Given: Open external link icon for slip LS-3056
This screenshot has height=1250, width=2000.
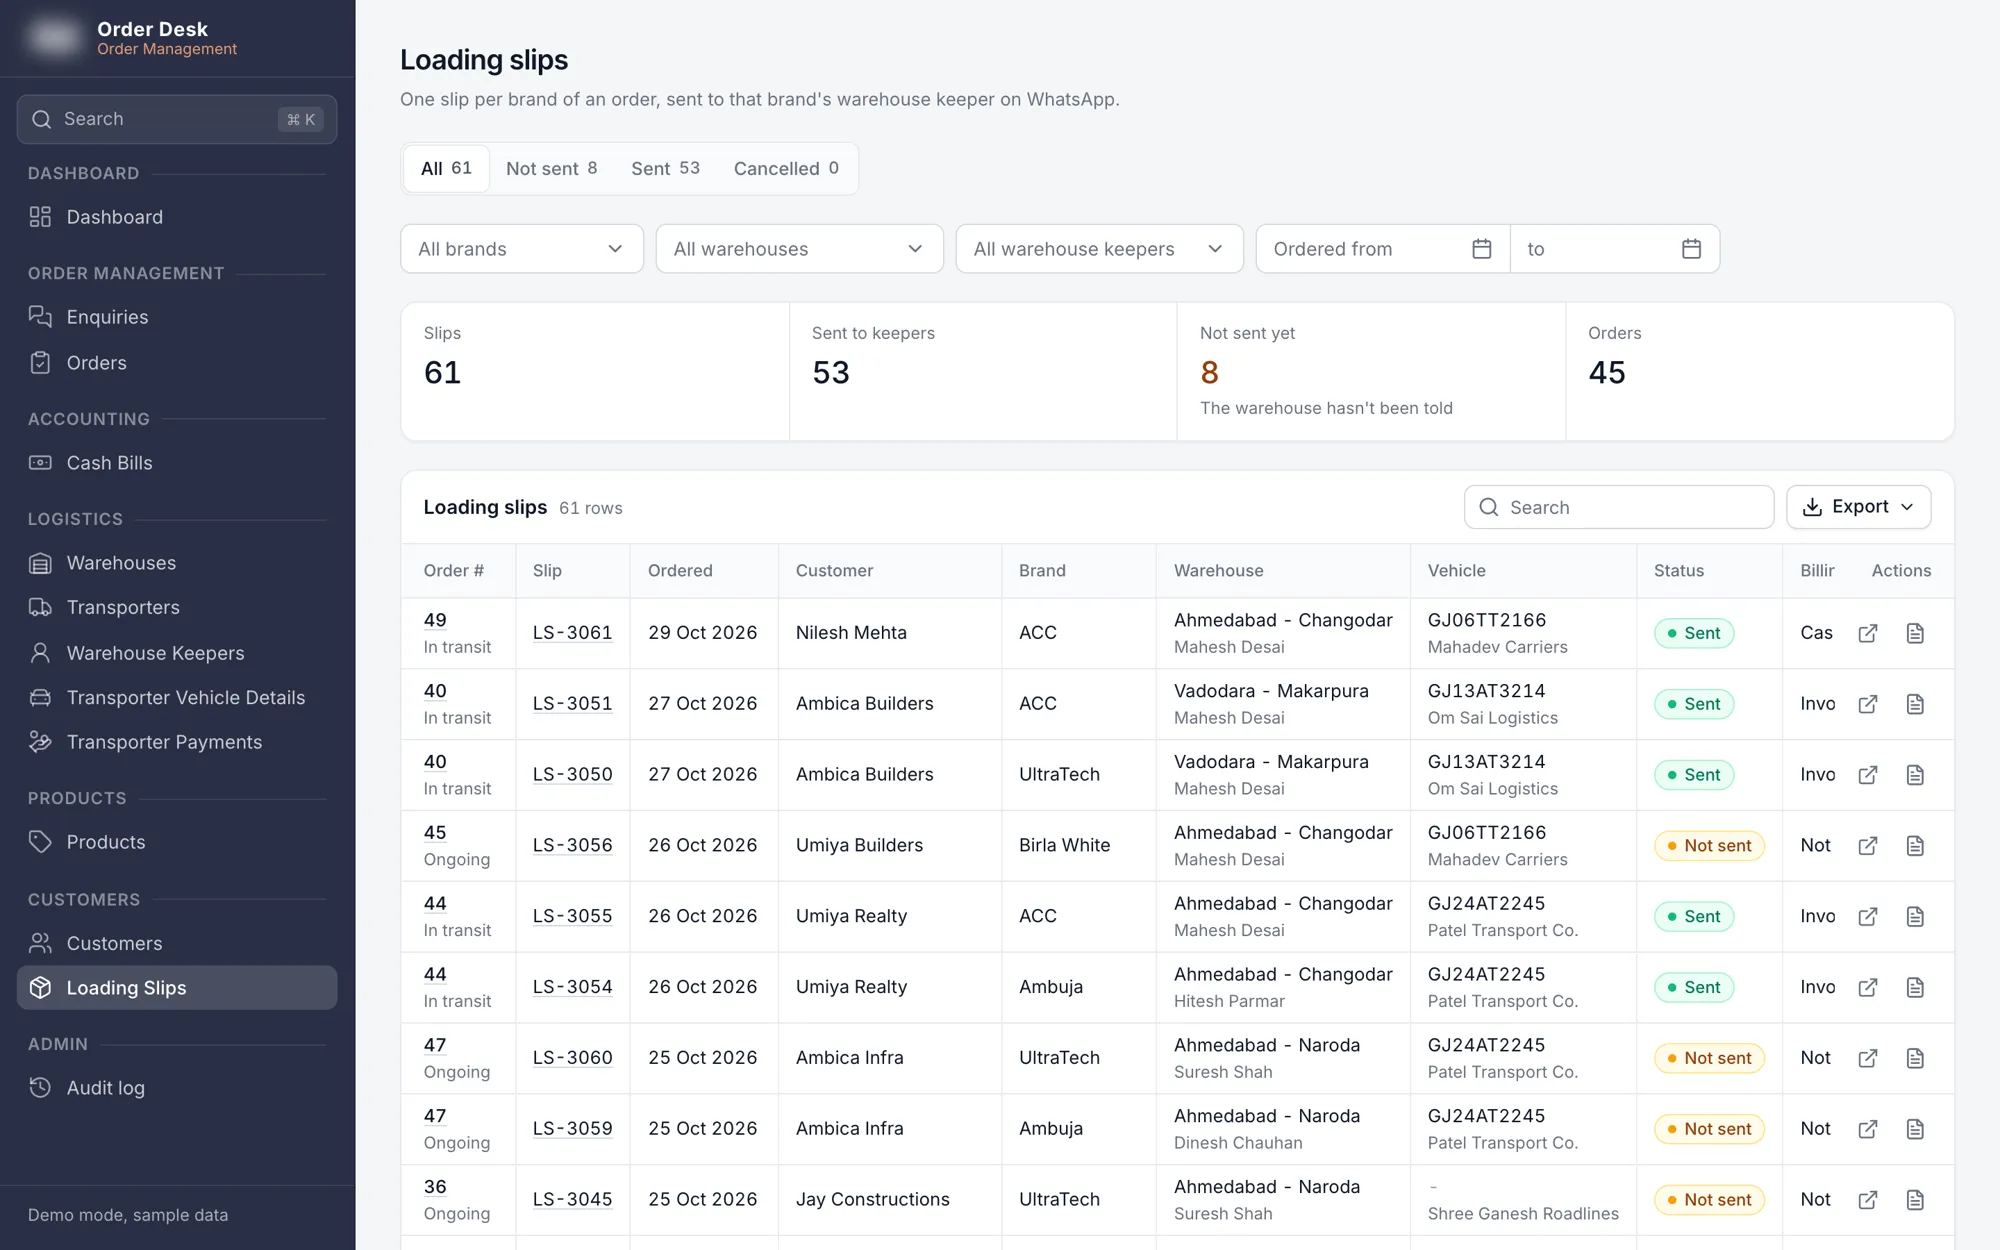Looking at the screenshot, I should pos(1867,846).
